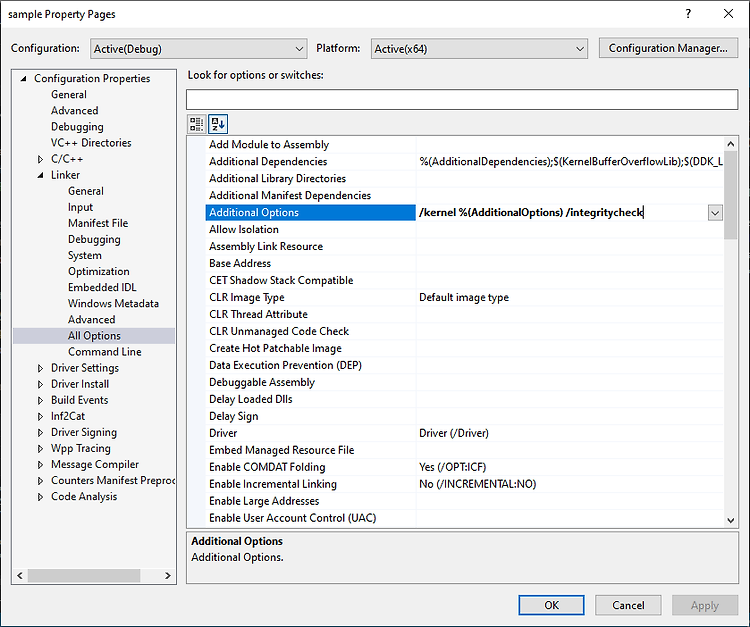Select Advanced under Configuration Properties
The image size is (750, 627).
(75, 110)
